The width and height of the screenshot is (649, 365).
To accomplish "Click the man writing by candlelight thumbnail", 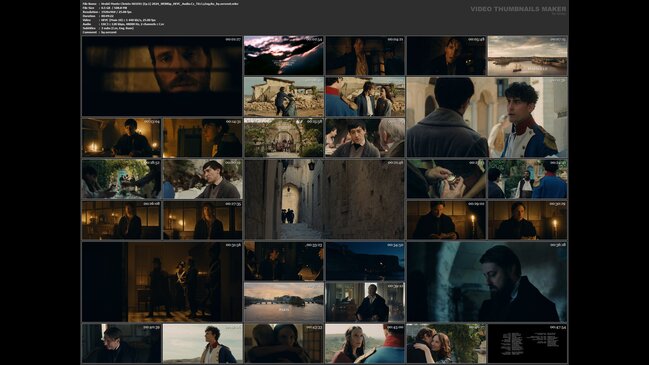I will 121,137.
